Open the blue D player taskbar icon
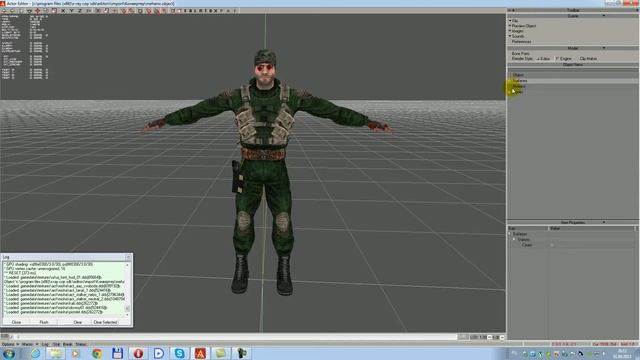640x360 pixels. [x=159, y=353]
